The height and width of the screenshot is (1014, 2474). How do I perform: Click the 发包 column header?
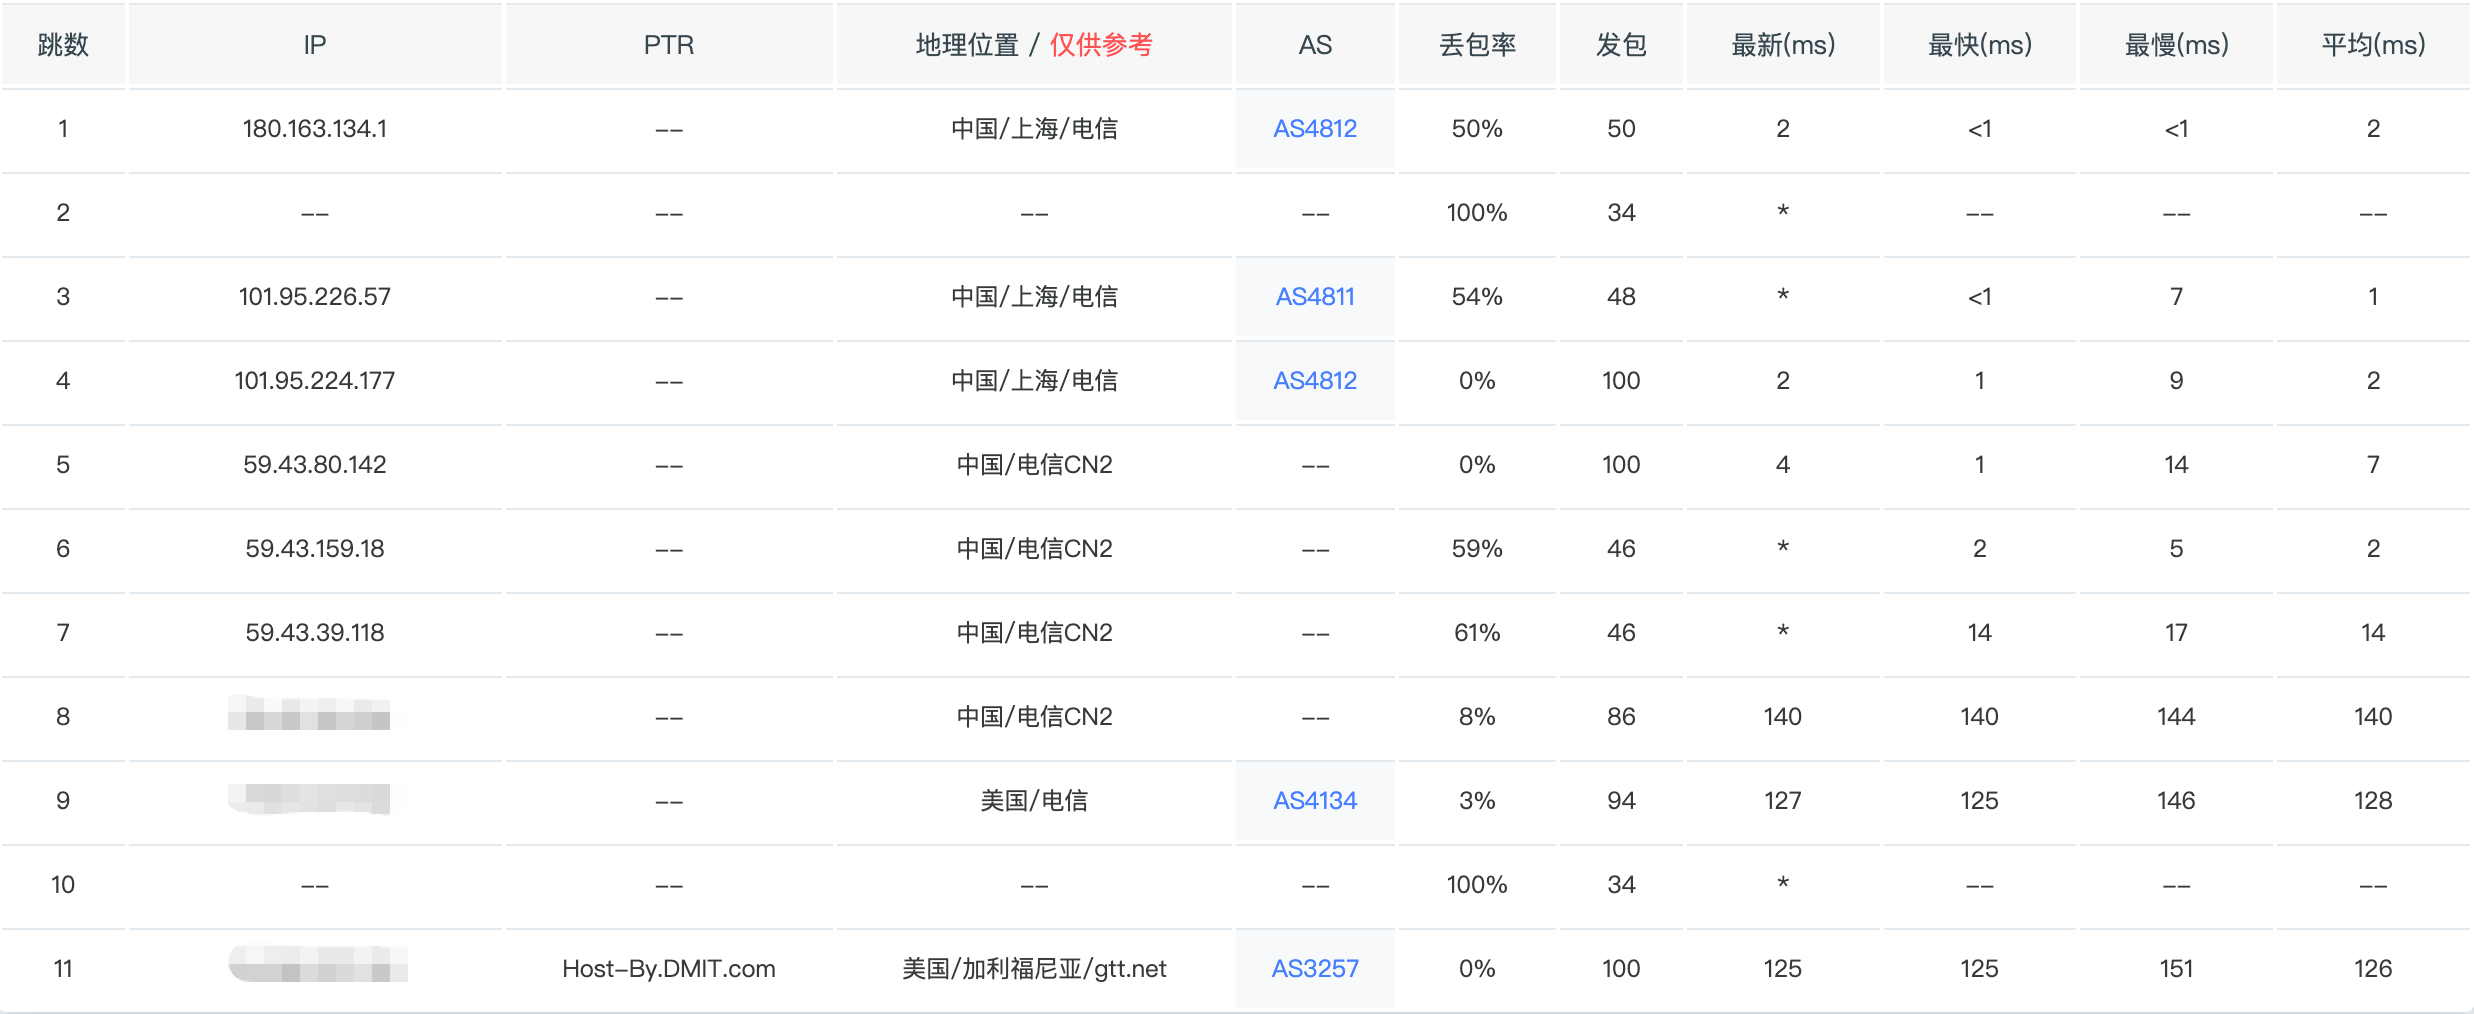pyautogui.click(x=1620, y=45)
